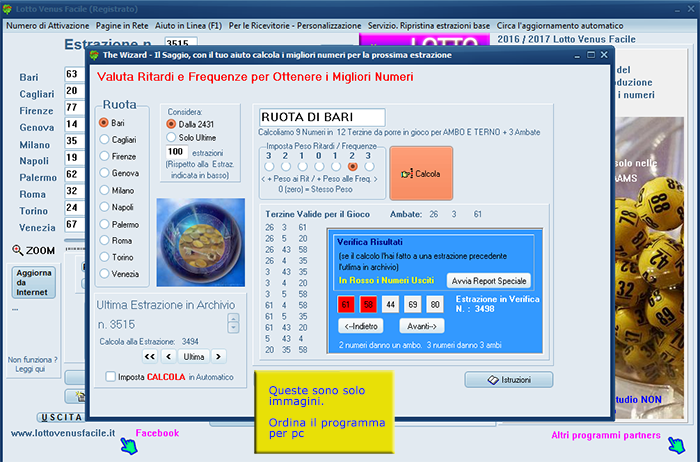Open the 'Non funziona? Leggi qui' link

32,364
